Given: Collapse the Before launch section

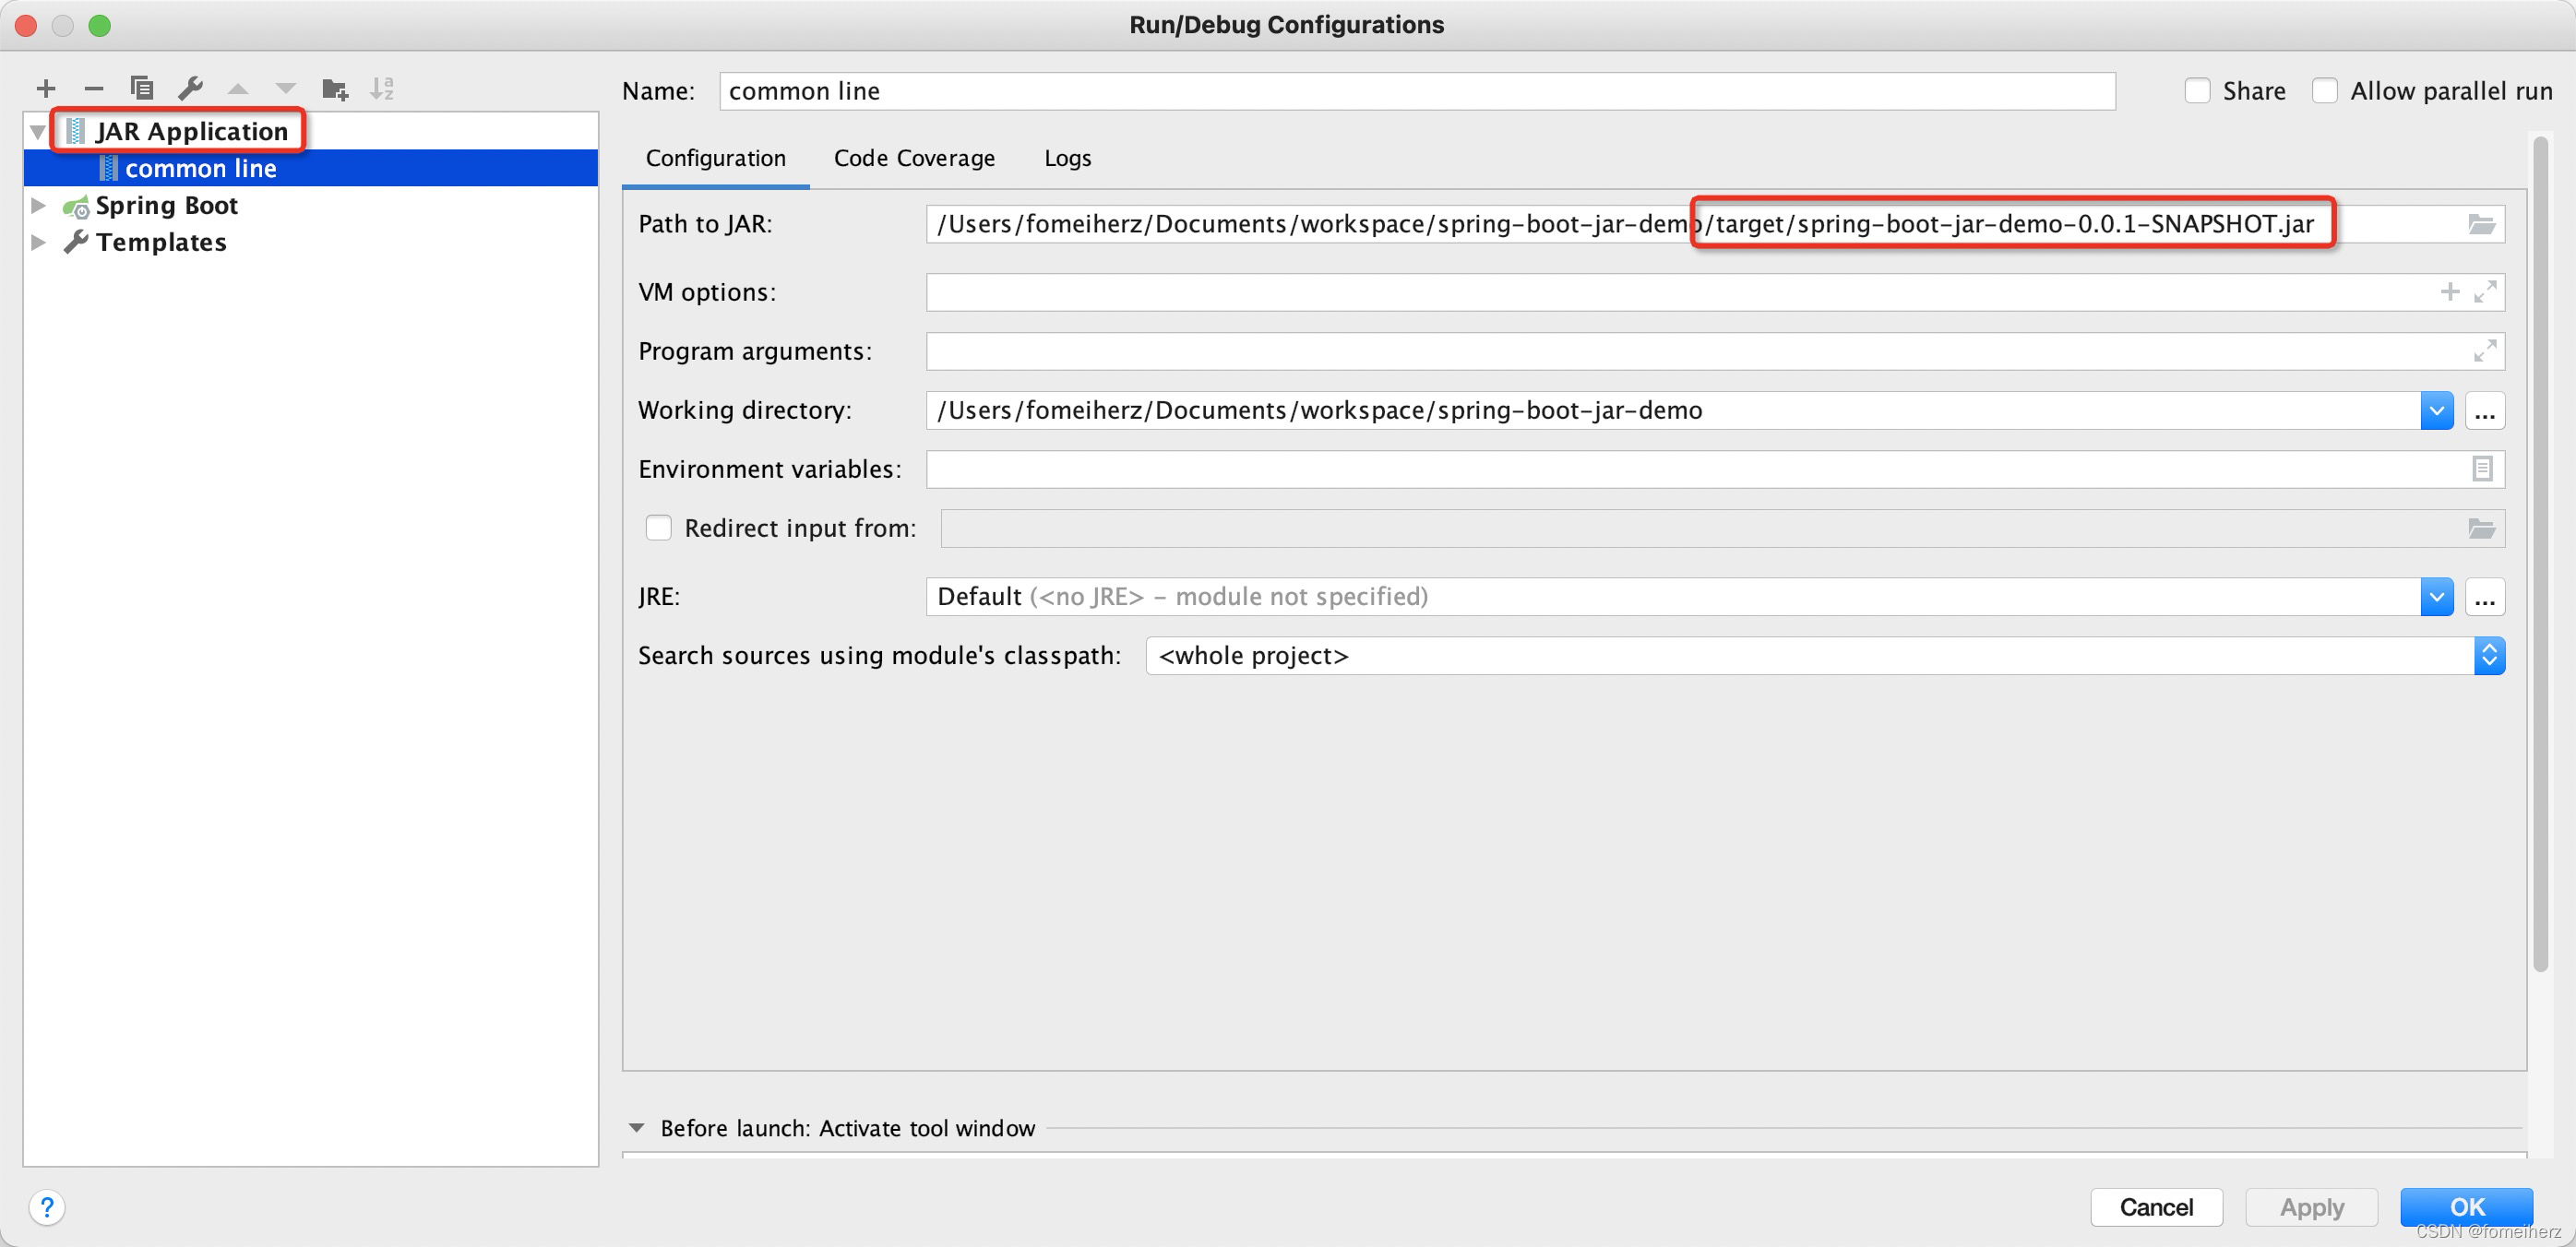Looking at the screenshot, I should [x=636, y=1128].
